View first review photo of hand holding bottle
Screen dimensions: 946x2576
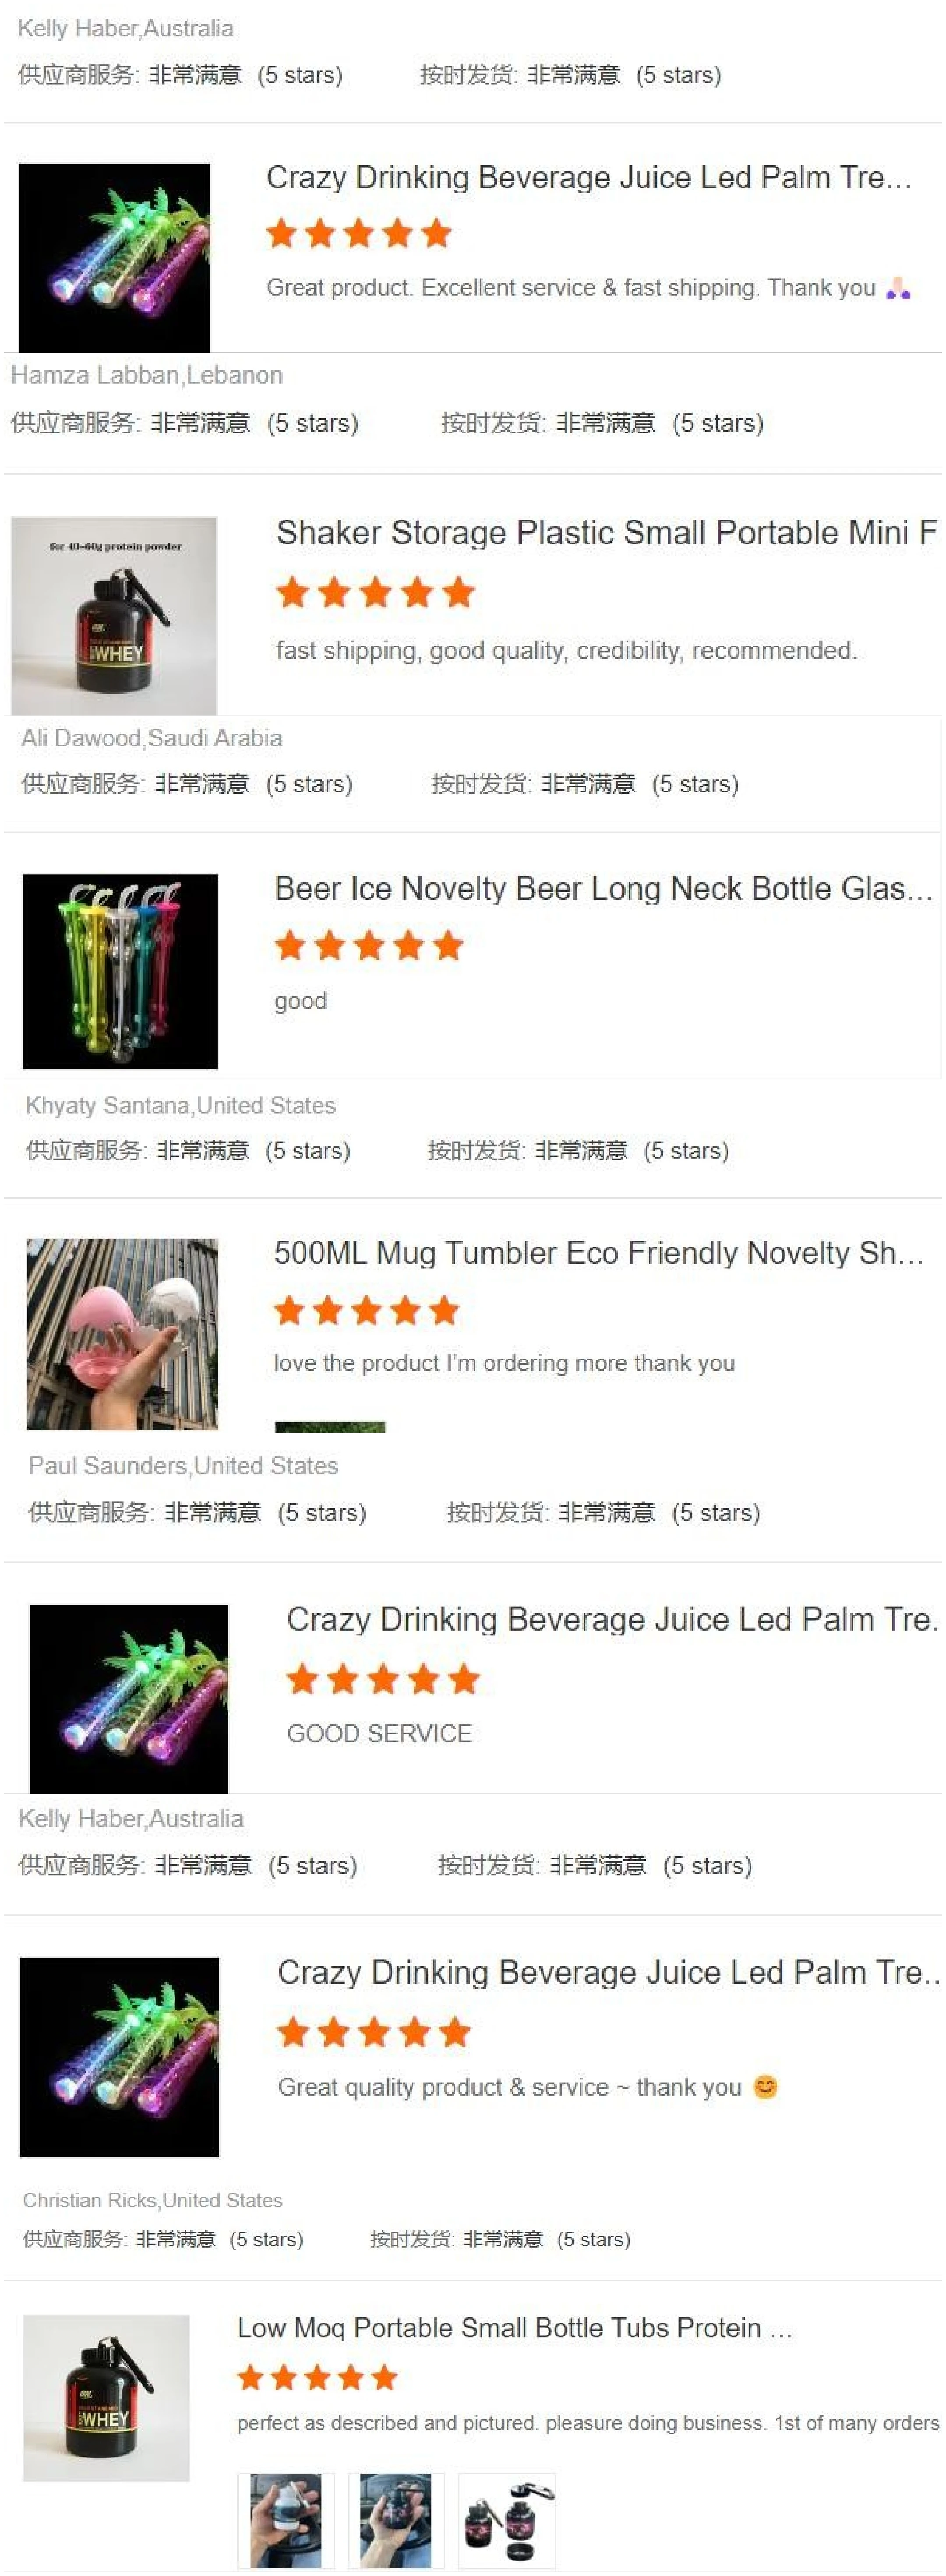286,2520
